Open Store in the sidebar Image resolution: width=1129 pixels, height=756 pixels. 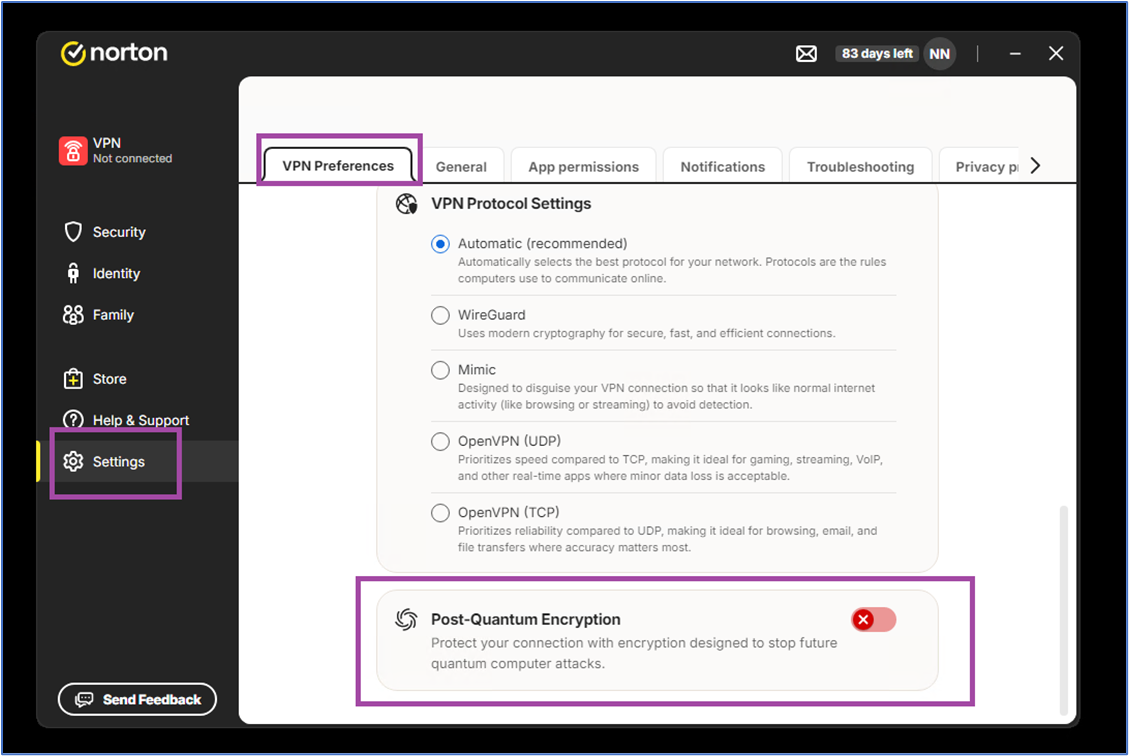137,379
